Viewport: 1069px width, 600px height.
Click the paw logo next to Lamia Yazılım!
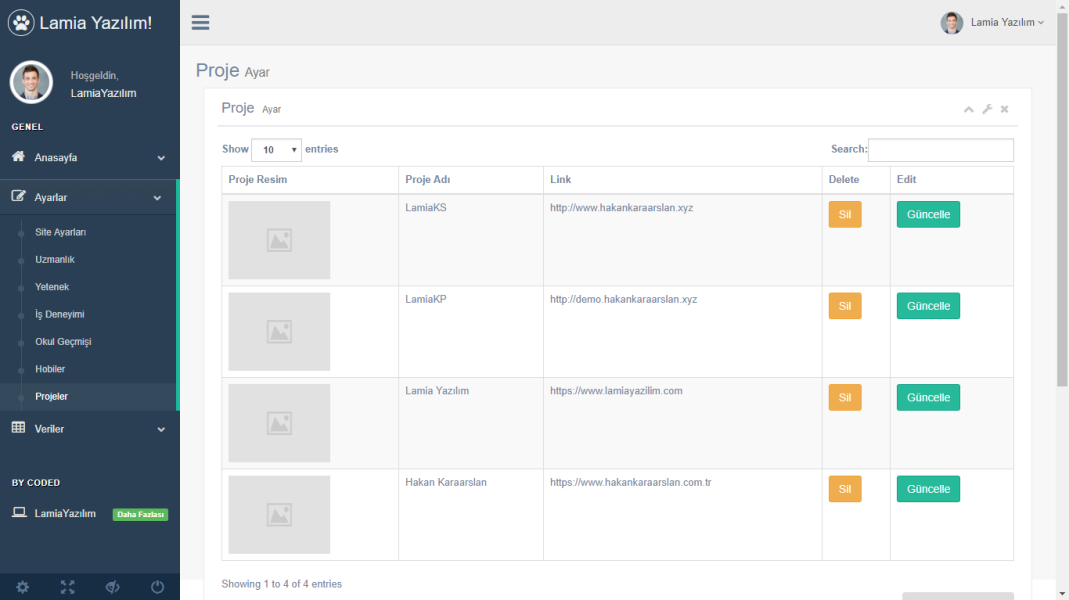tap(21, 22)
